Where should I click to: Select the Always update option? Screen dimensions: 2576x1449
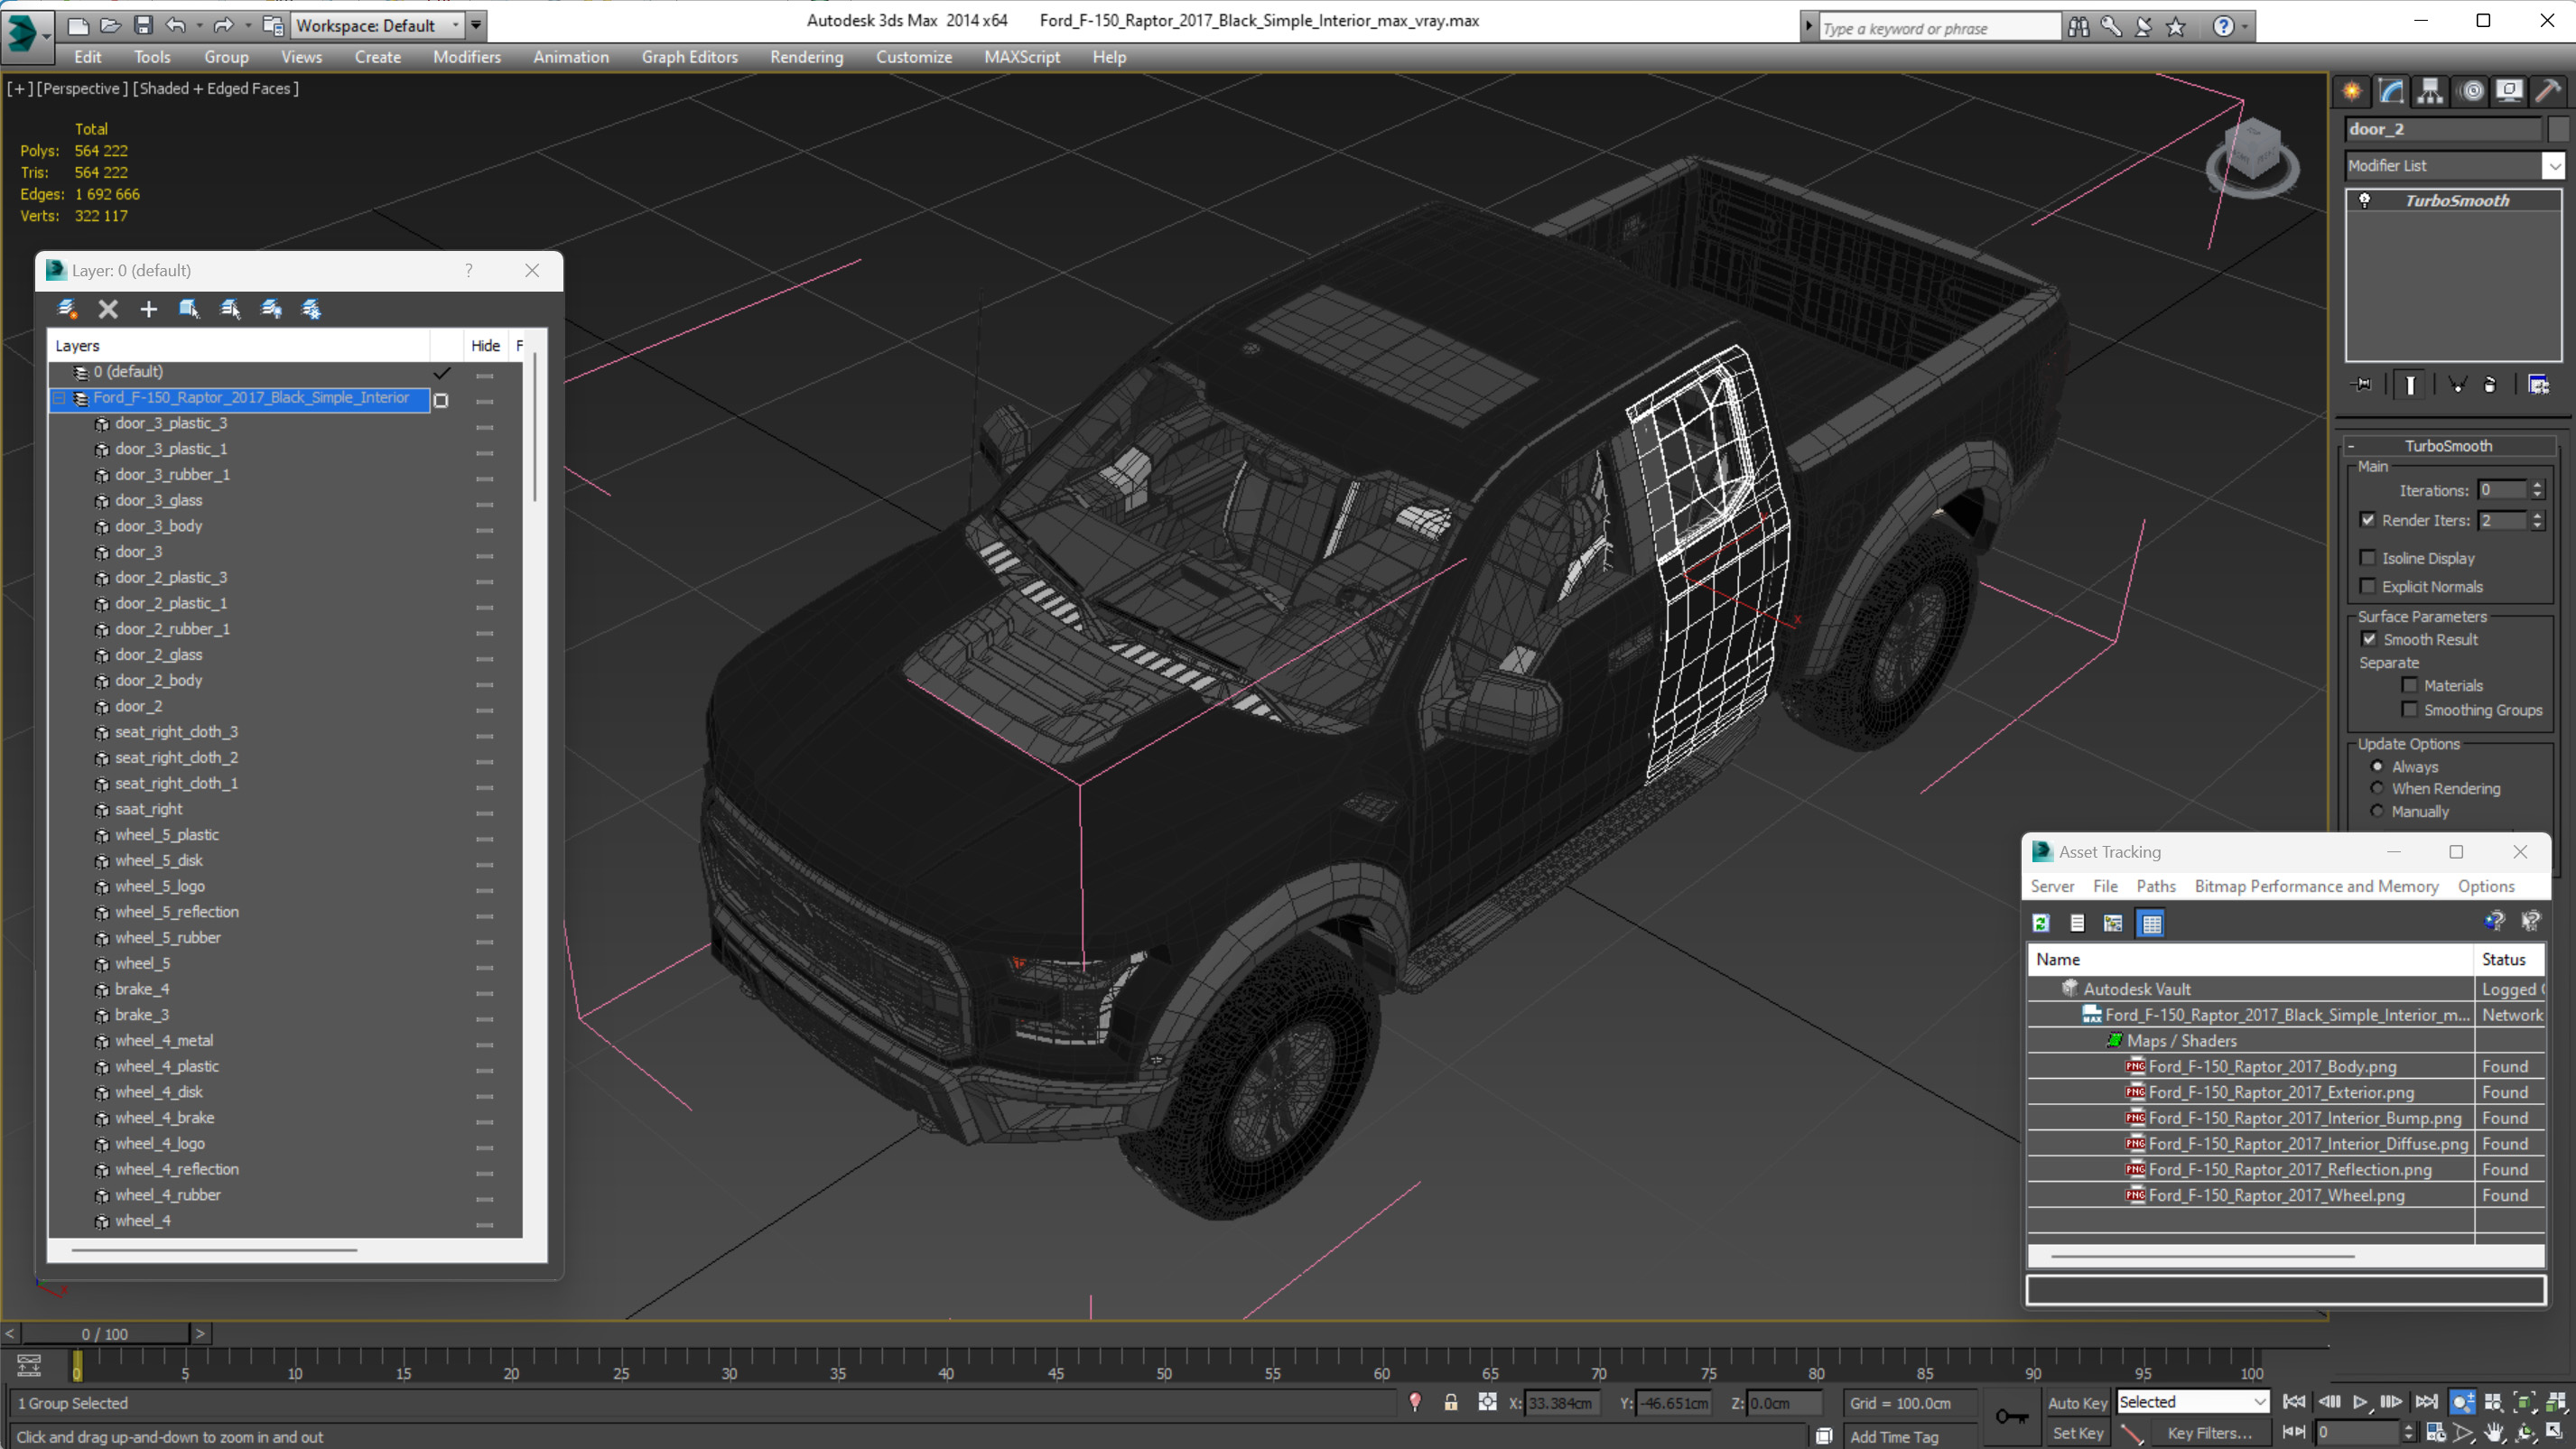[x=2377, y=766]
